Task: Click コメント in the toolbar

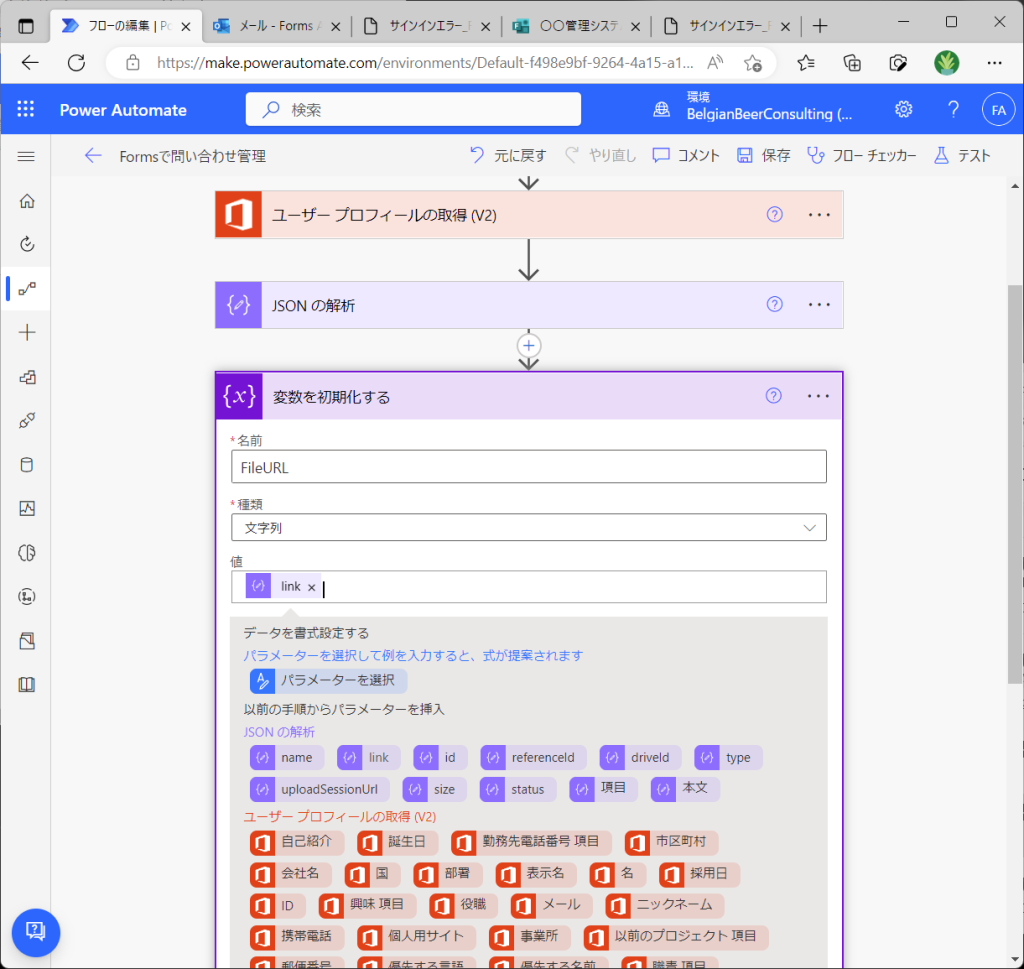Action: [x=686, y=155]
